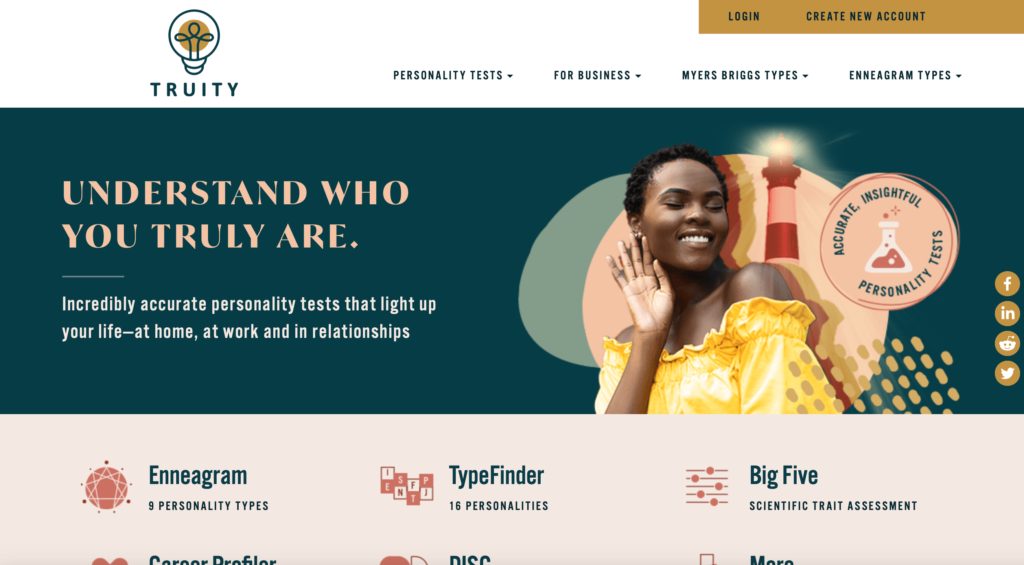Screen dimensions: 1024x565
Task: Expand the Myers Briggs Types menu
Action: pos(745,76)
